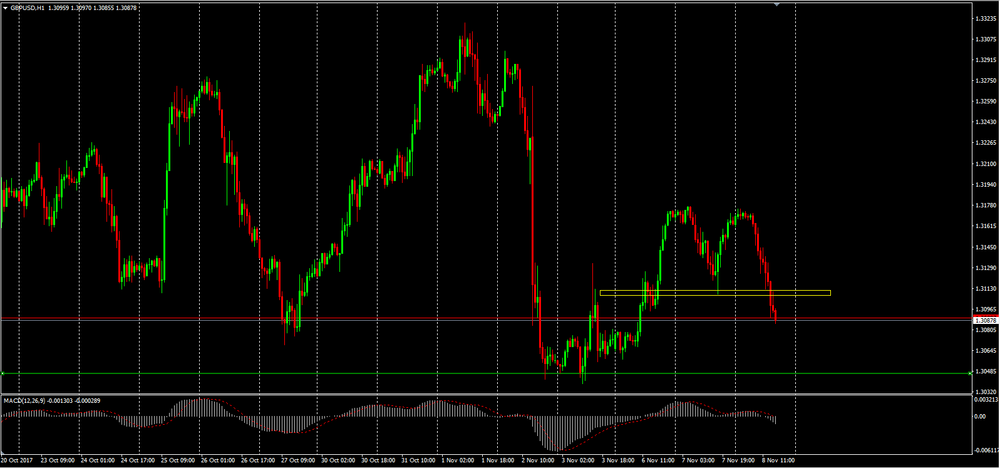
Task: Click the GBPUSD,H1 chart title text
Action: point(27,8)
